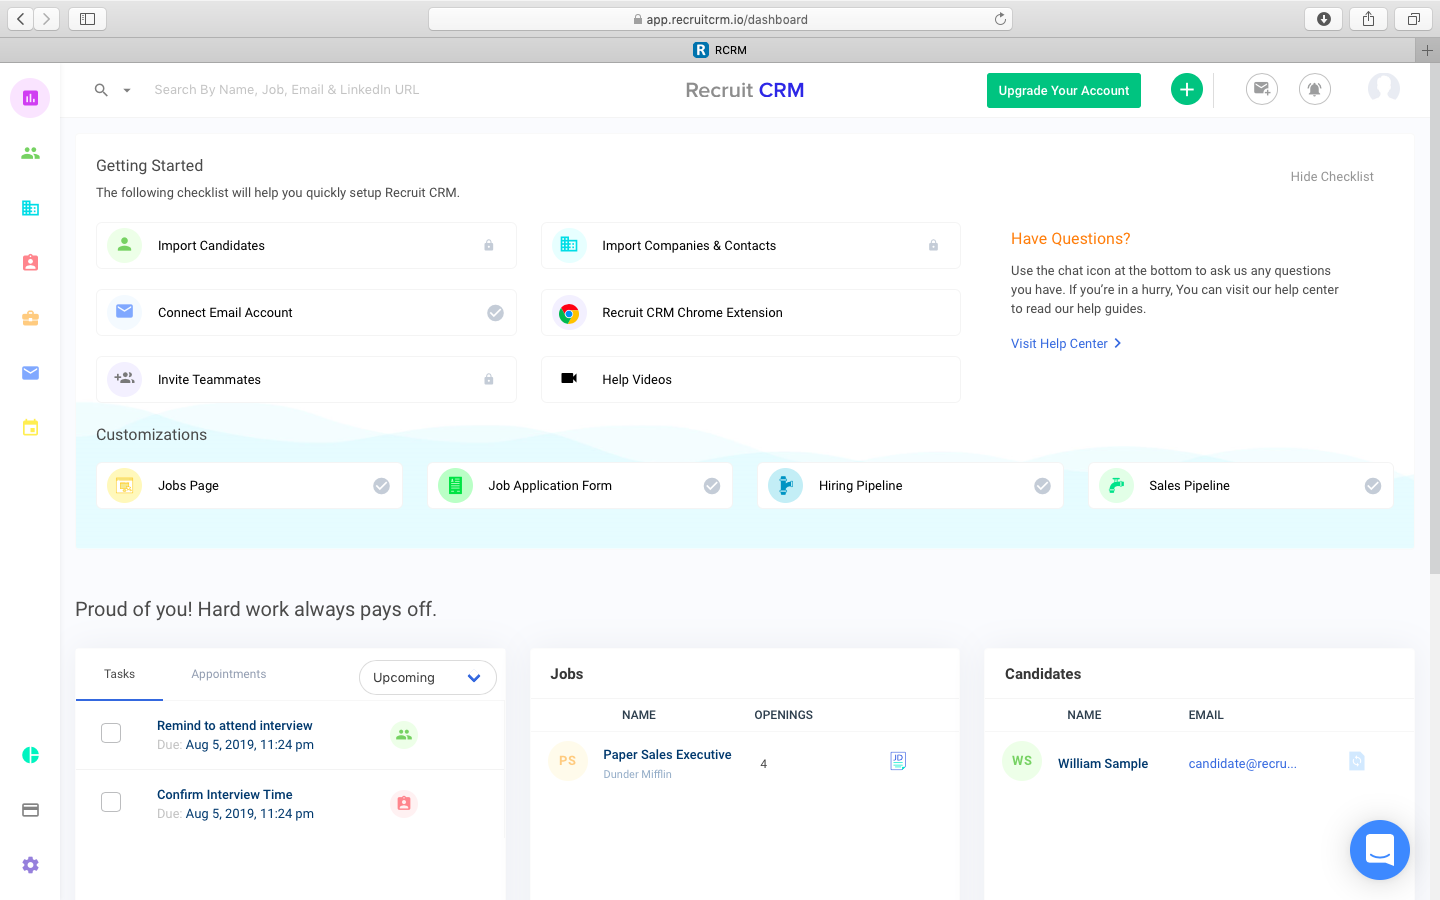This screenshot has height=900, width=1440.
Task: Click the WS avatar in the Candidates list
Action: click(1022, 761)
